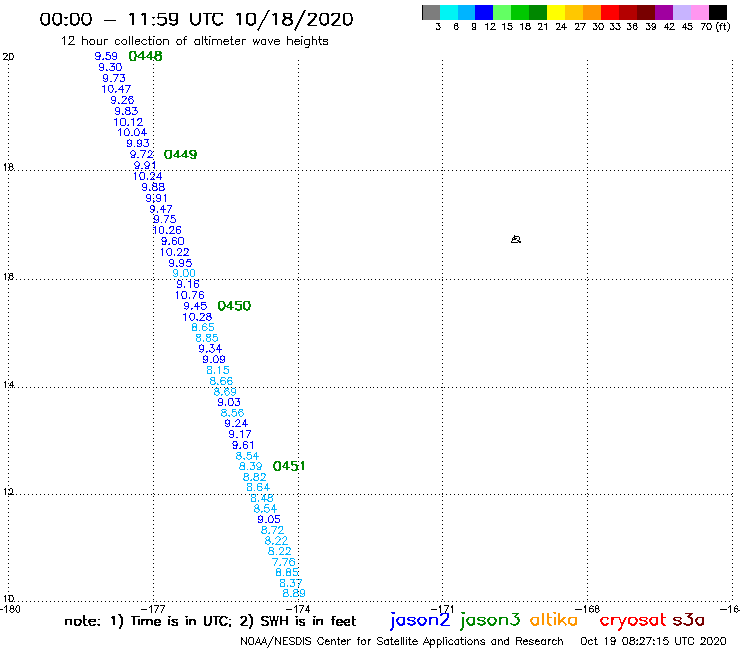Select the 10.22 wave height reading

[x=175, y=252]
